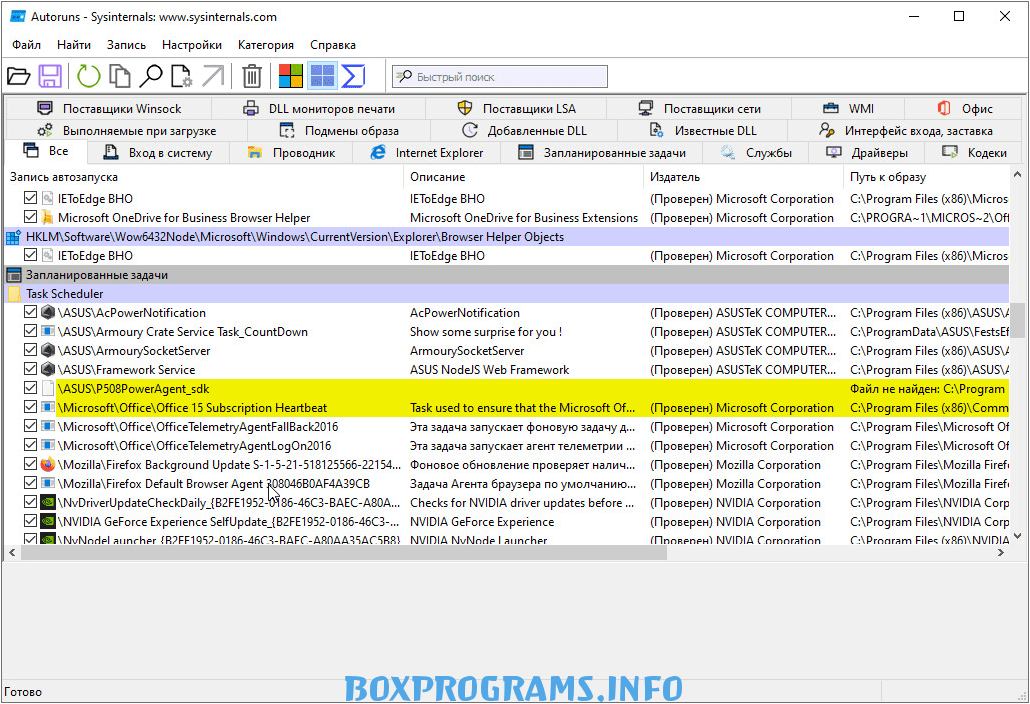The height and width of the screenshot is (704, 1030).
Task: Click the Open file toolbar icon
Action: coord(18,76)
